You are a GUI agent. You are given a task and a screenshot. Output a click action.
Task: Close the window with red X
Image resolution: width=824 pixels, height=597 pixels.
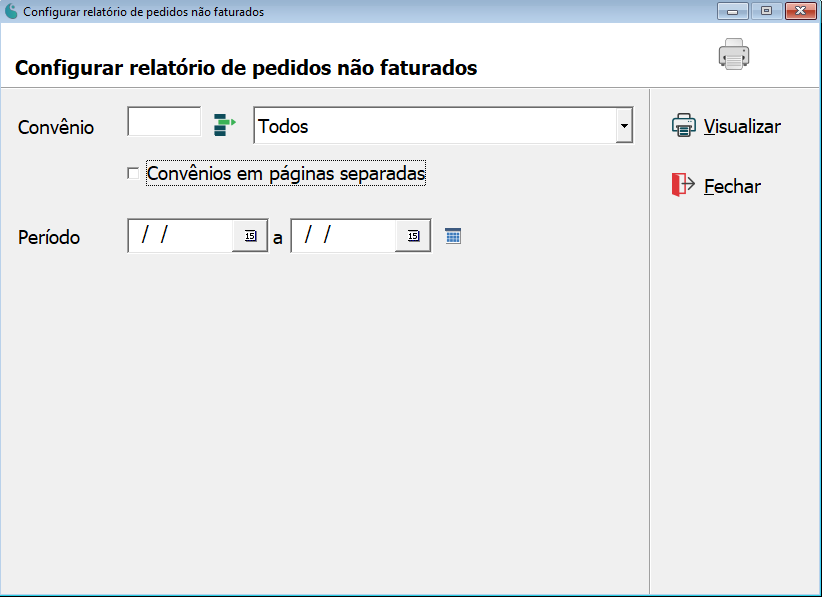(800, 11)
